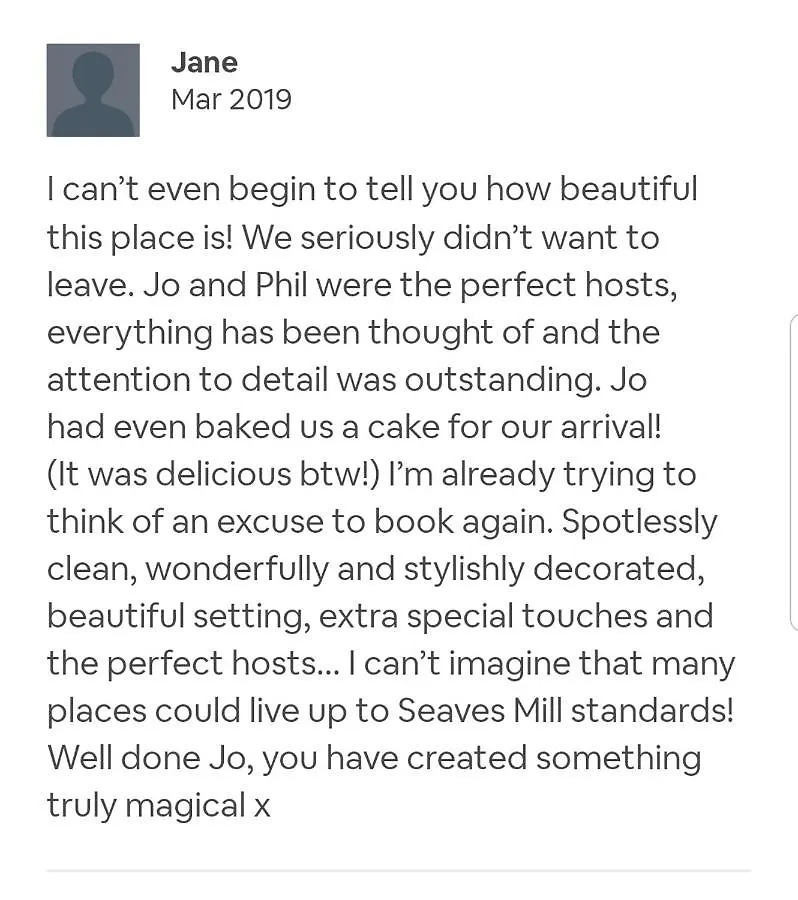Click Jane's default profile avatar
Image resolution: width=798 pixels, height=900 pixels.
(93, 90)
